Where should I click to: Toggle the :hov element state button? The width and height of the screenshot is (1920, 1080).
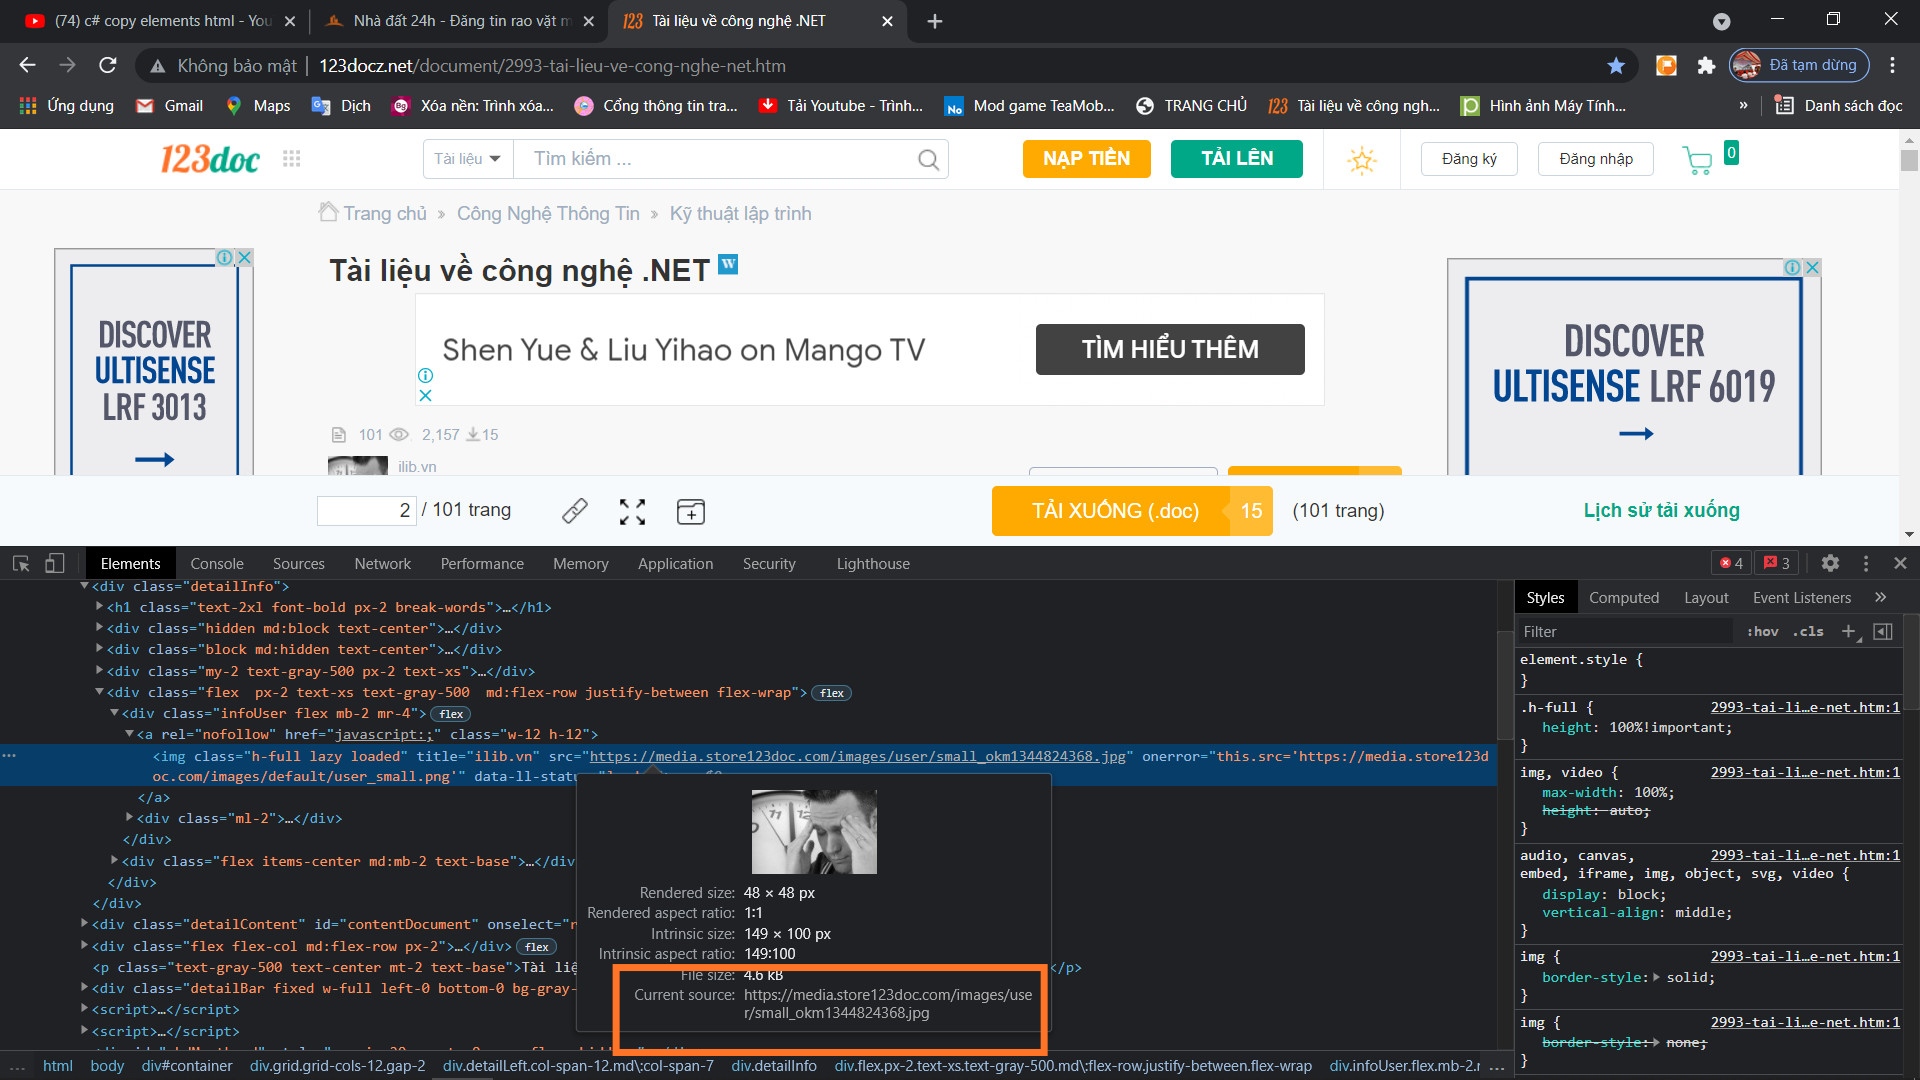(x=1762, y=631)
